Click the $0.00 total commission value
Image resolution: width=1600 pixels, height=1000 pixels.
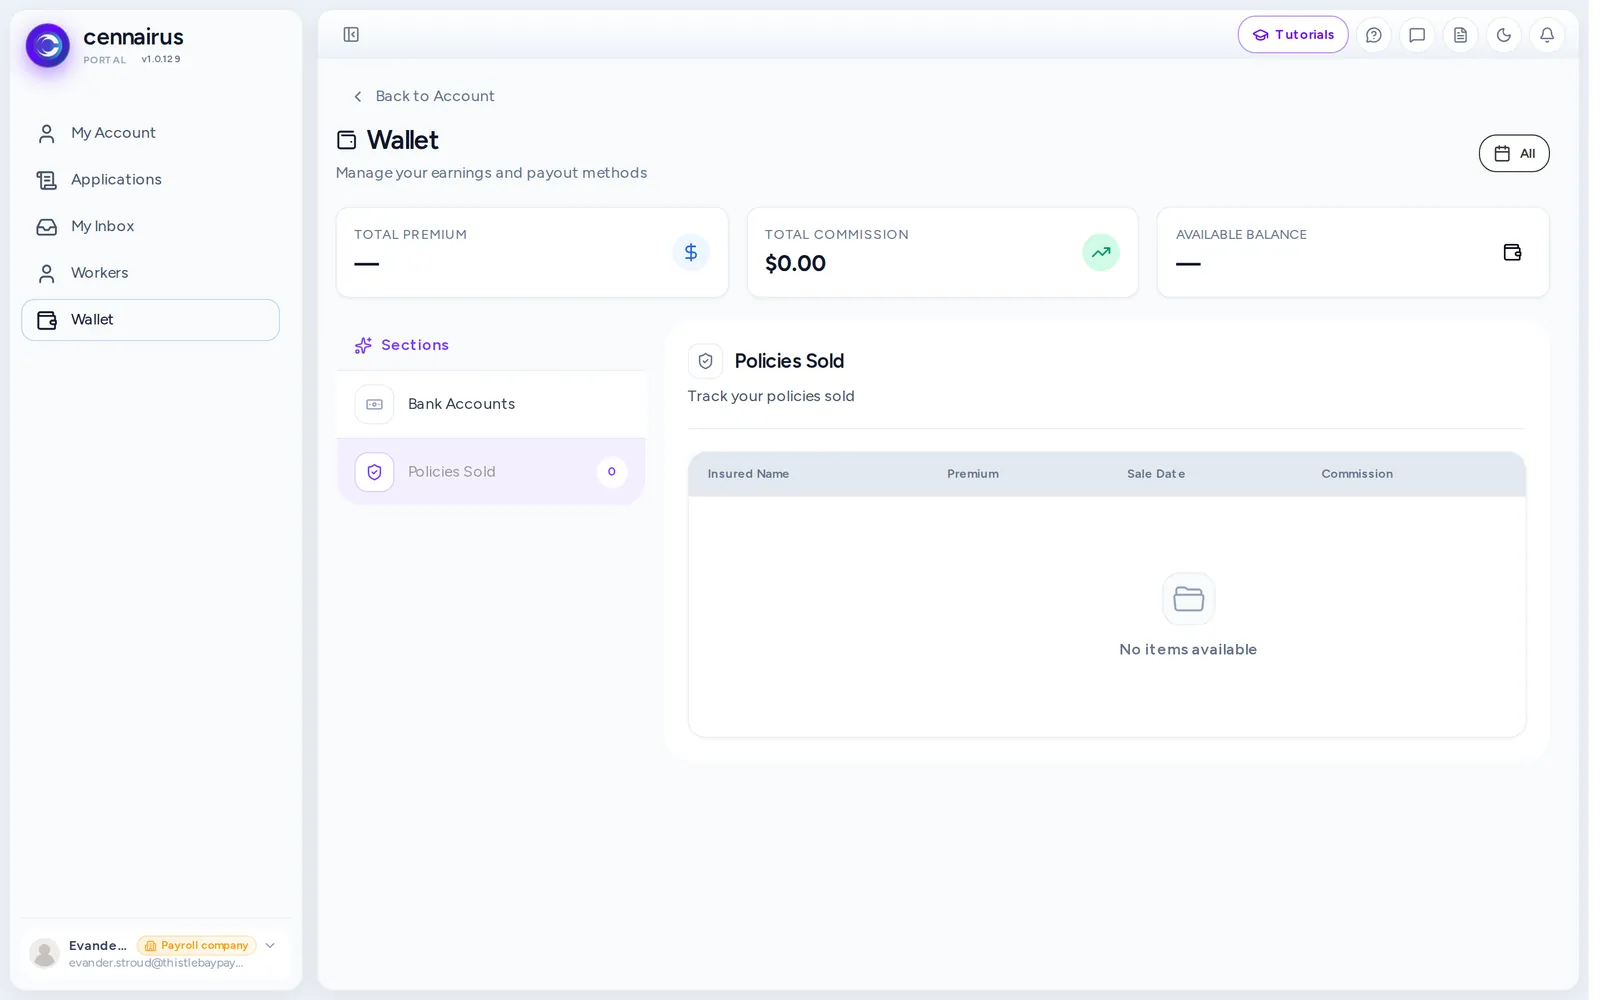point(795,263)
